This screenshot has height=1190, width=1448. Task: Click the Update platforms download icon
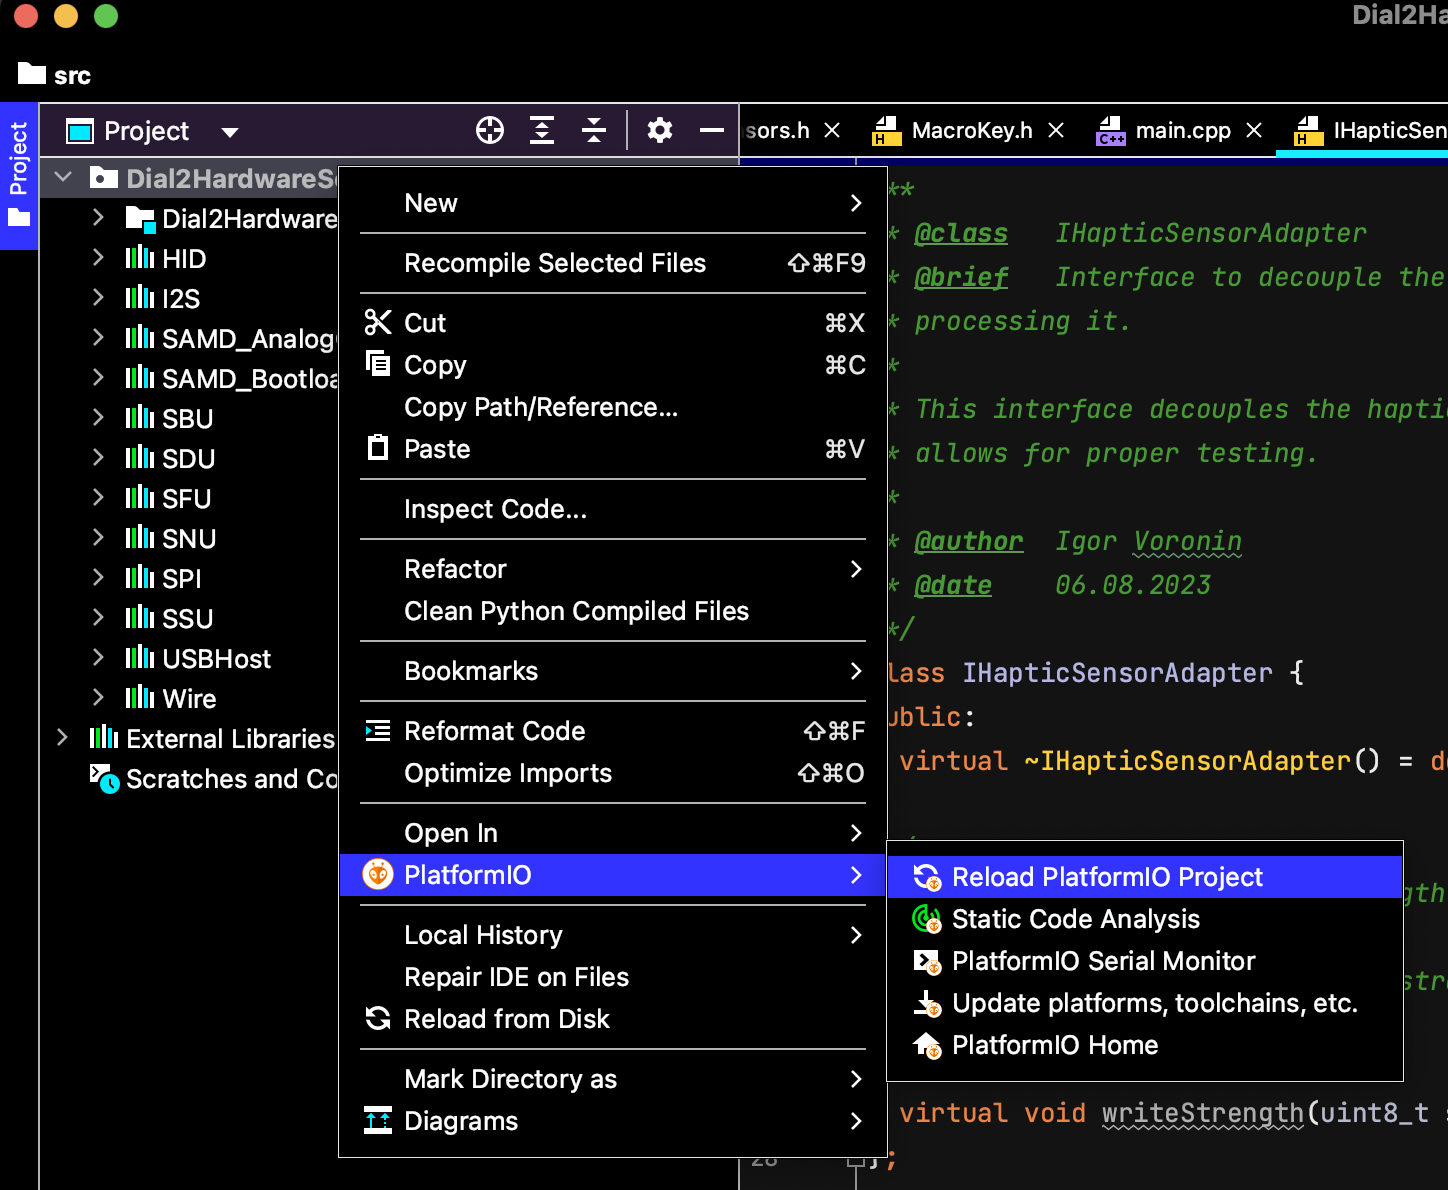[927, 1003]
